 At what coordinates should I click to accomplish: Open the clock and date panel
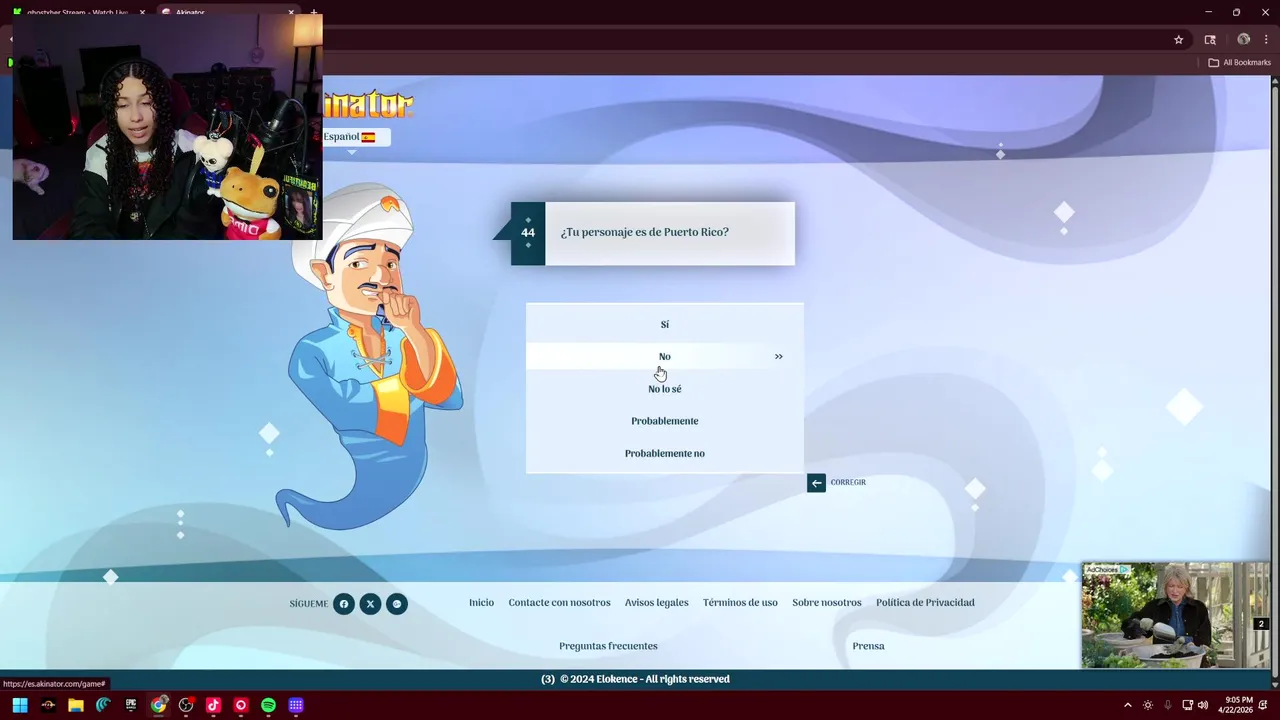pyautogui.click(x=1235, y=705)
